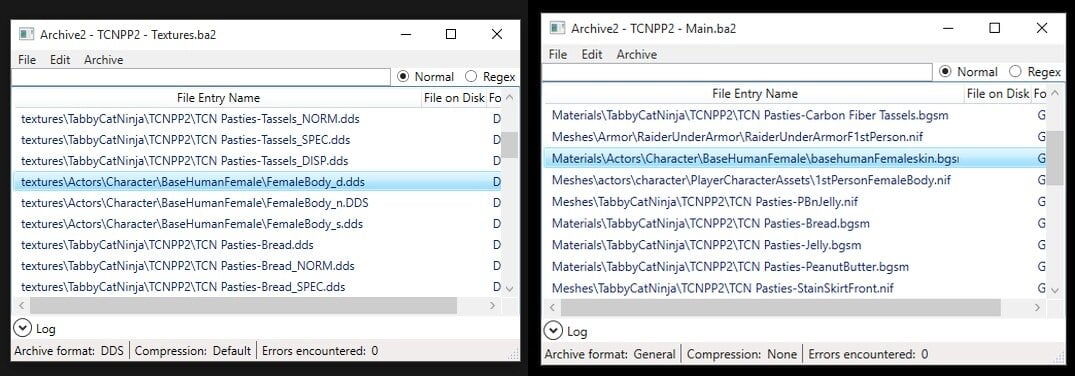Viewport: 1075px width, 376px height.
Task: Select Normal radio in Textures.ba2 window
Action: pos(403,77)
